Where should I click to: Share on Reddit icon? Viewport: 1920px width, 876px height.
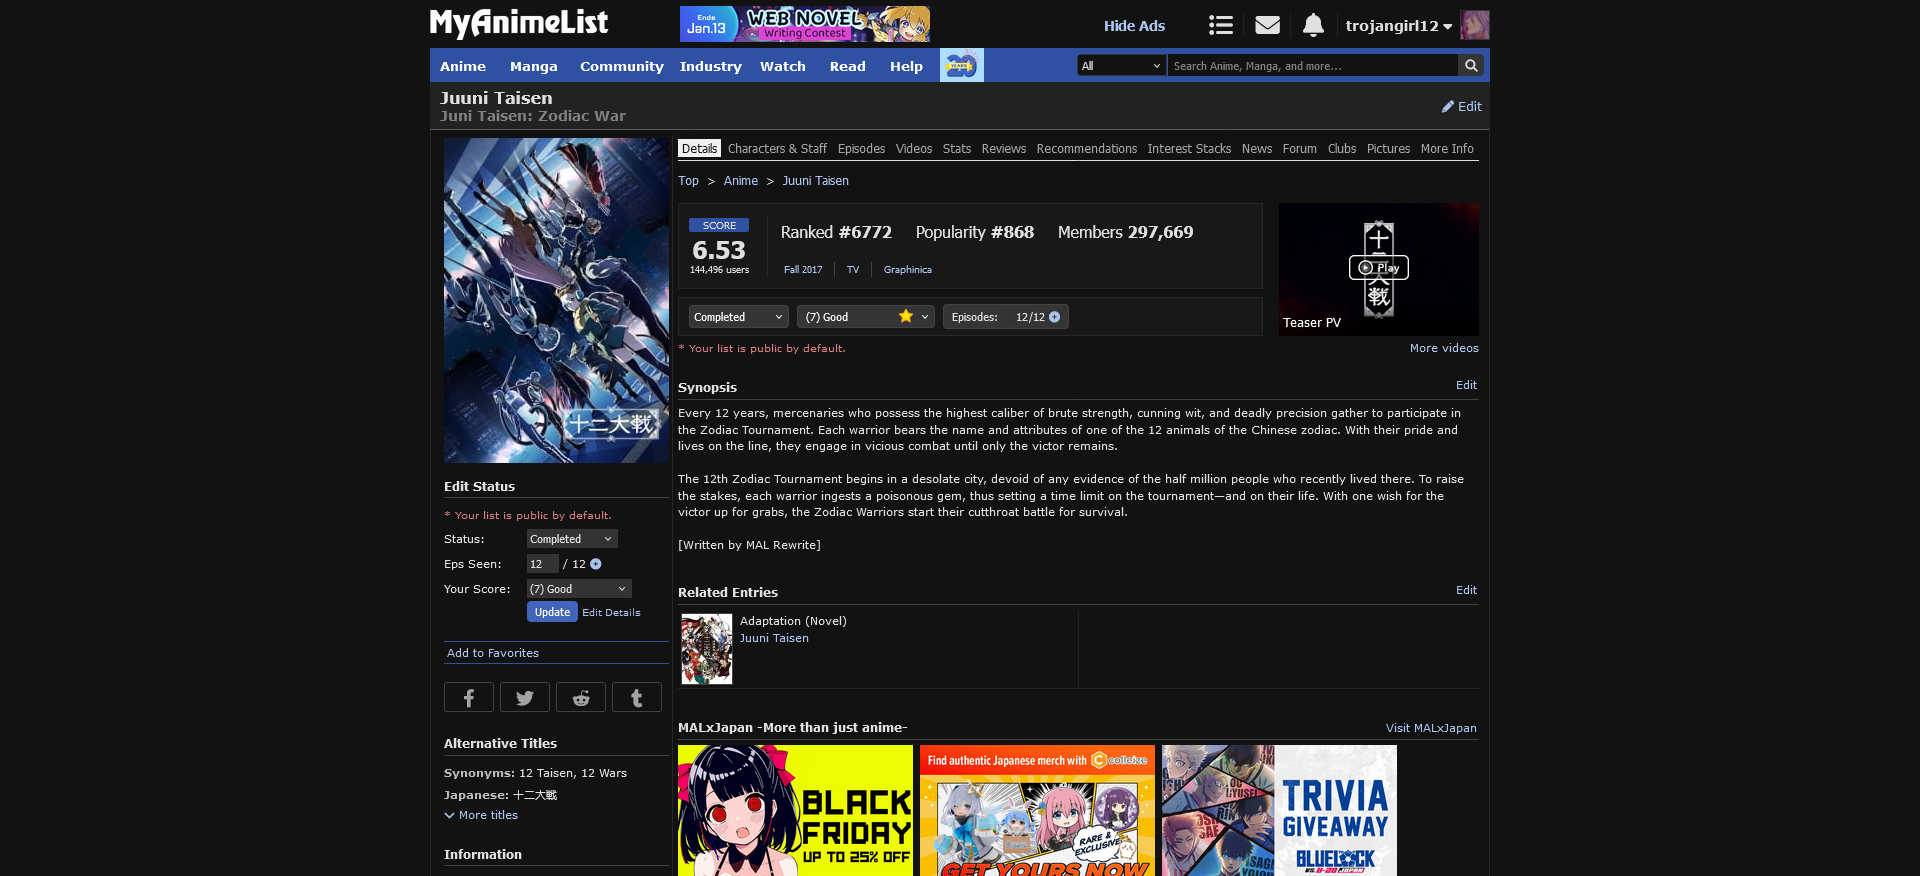[580, 698]
